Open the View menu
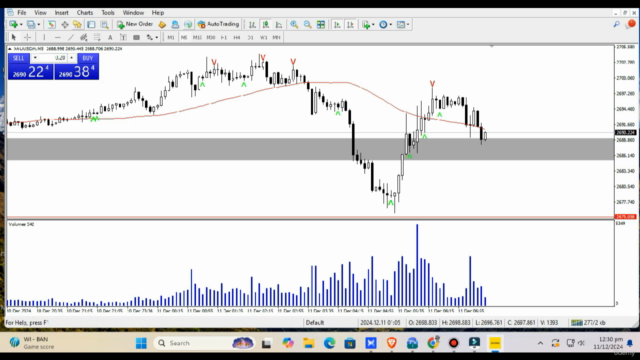The width and height of the screenshot is (640, 360). tap(40, 13)
